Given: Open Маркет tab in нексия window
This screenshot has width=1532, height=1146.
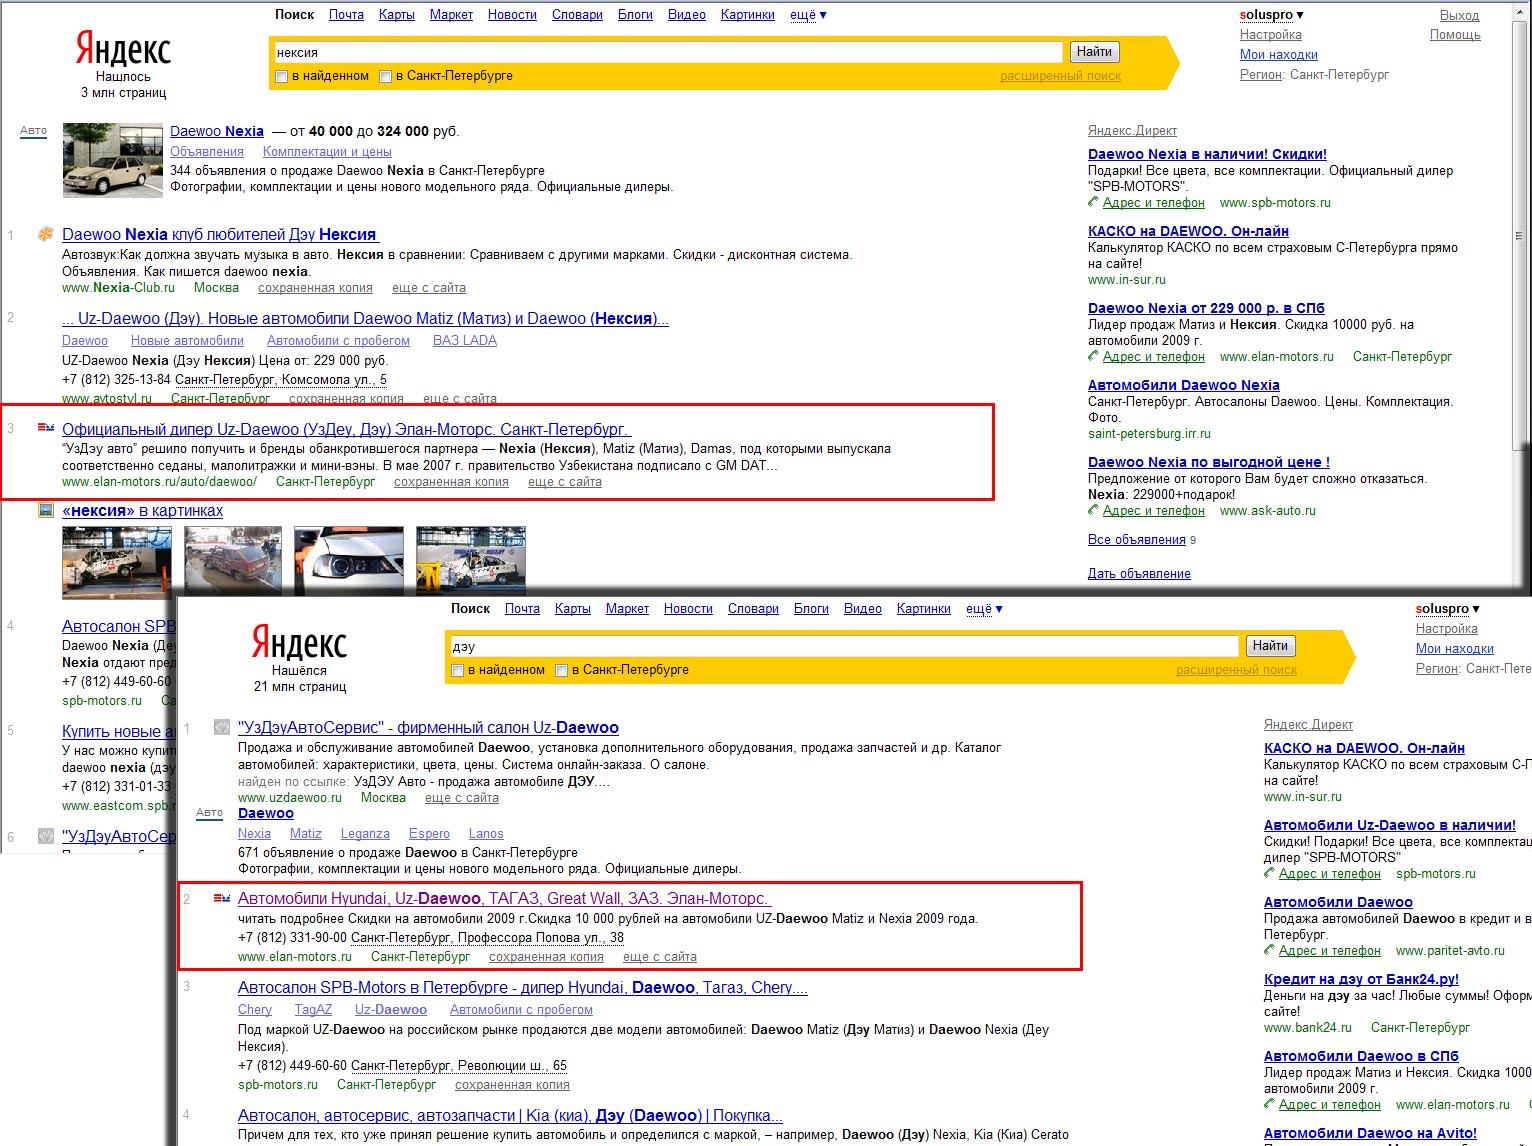Looking at the screenshot, I should 451,15.
